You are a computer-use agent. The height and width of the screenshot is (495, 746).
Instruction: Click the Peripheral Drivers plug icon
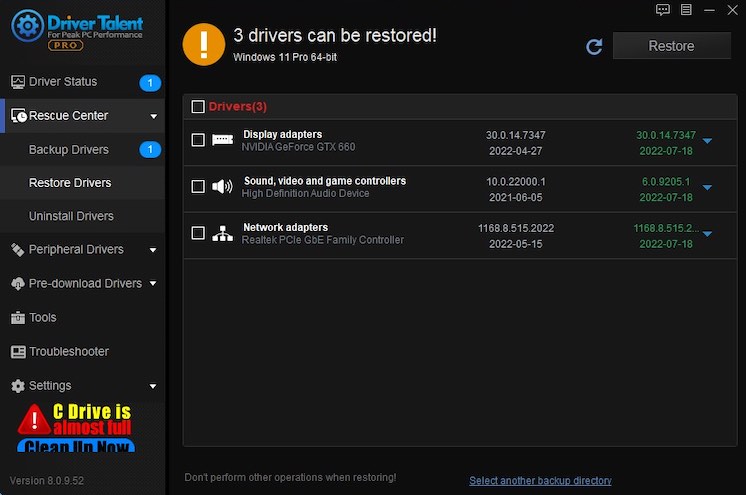[x=18, y=249]
